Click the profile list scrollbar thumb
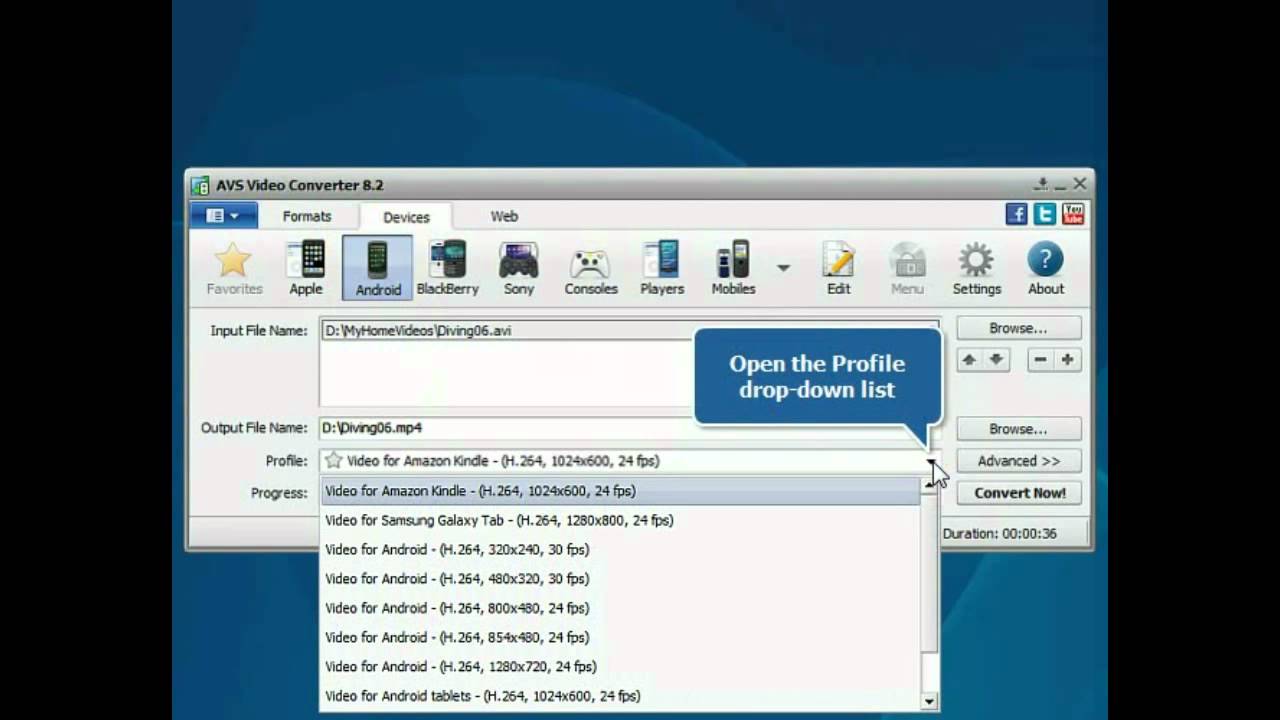 click(x=930, y=574)
